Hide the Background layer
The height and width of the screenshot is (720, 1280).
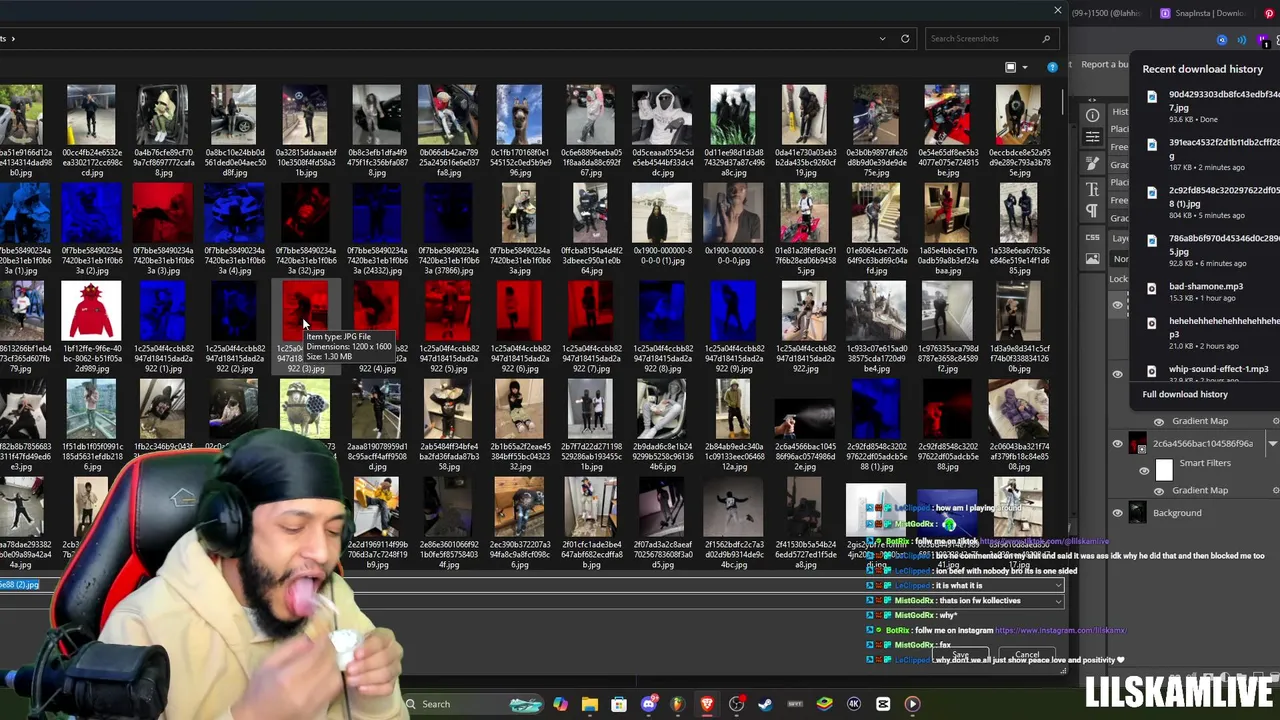tap(1117, 513)
